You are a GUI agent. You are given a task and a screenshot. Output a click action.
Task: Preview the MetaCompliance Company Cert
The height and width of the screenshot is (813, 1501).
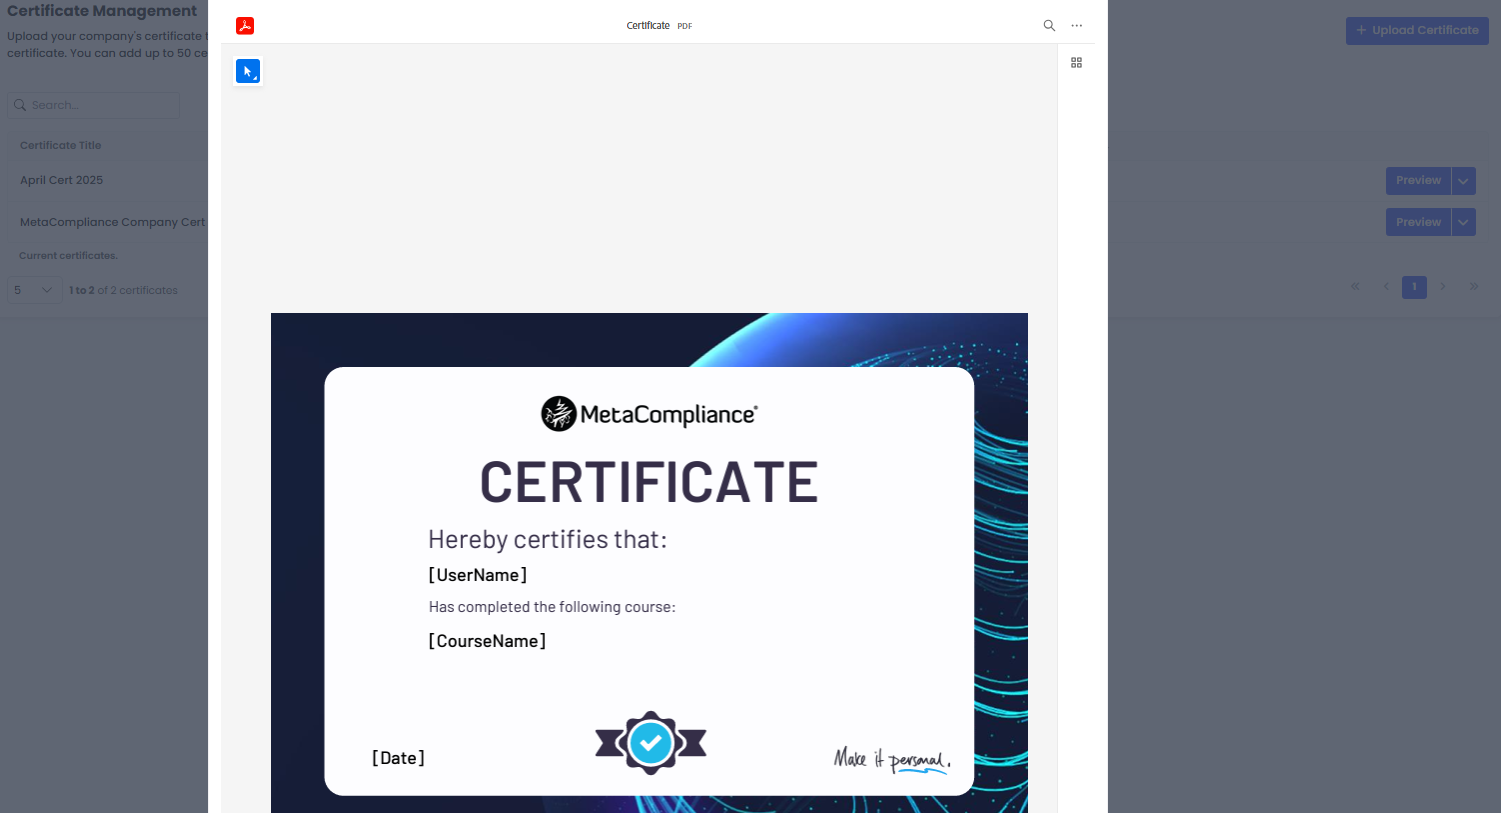[1418, 222]
